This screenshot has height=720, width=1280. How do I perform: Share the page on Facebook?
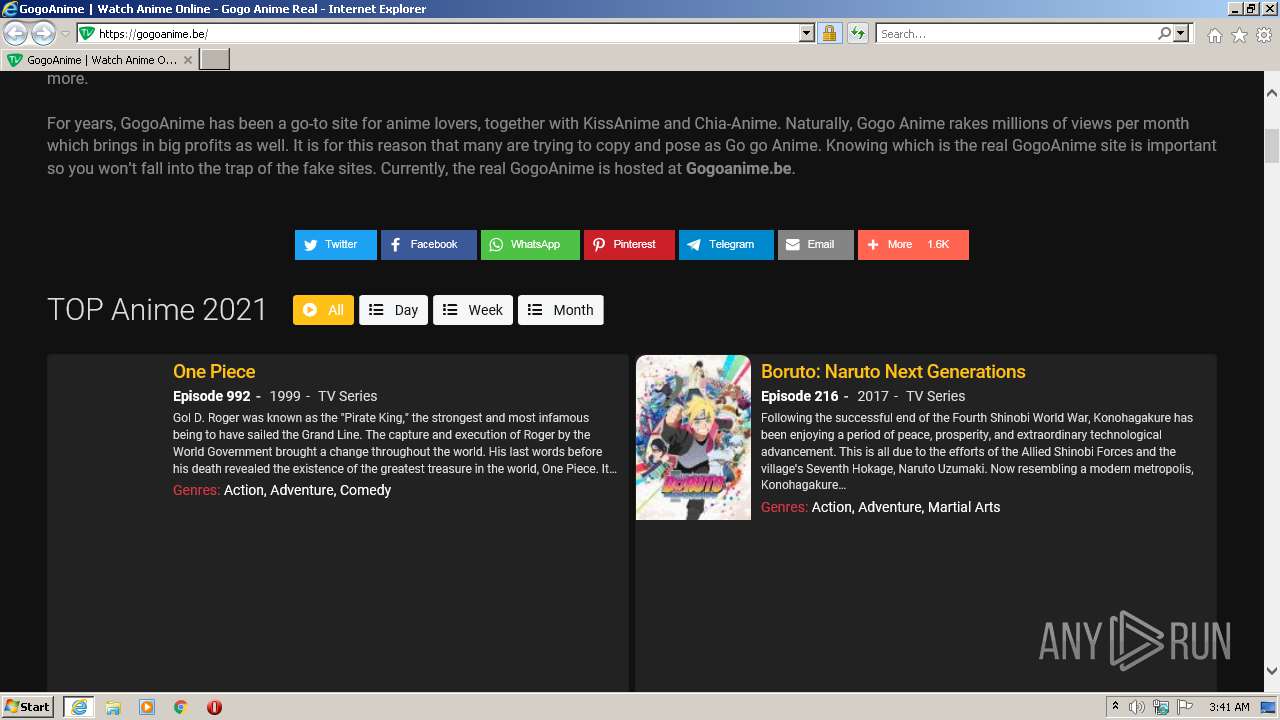point(429,245)
